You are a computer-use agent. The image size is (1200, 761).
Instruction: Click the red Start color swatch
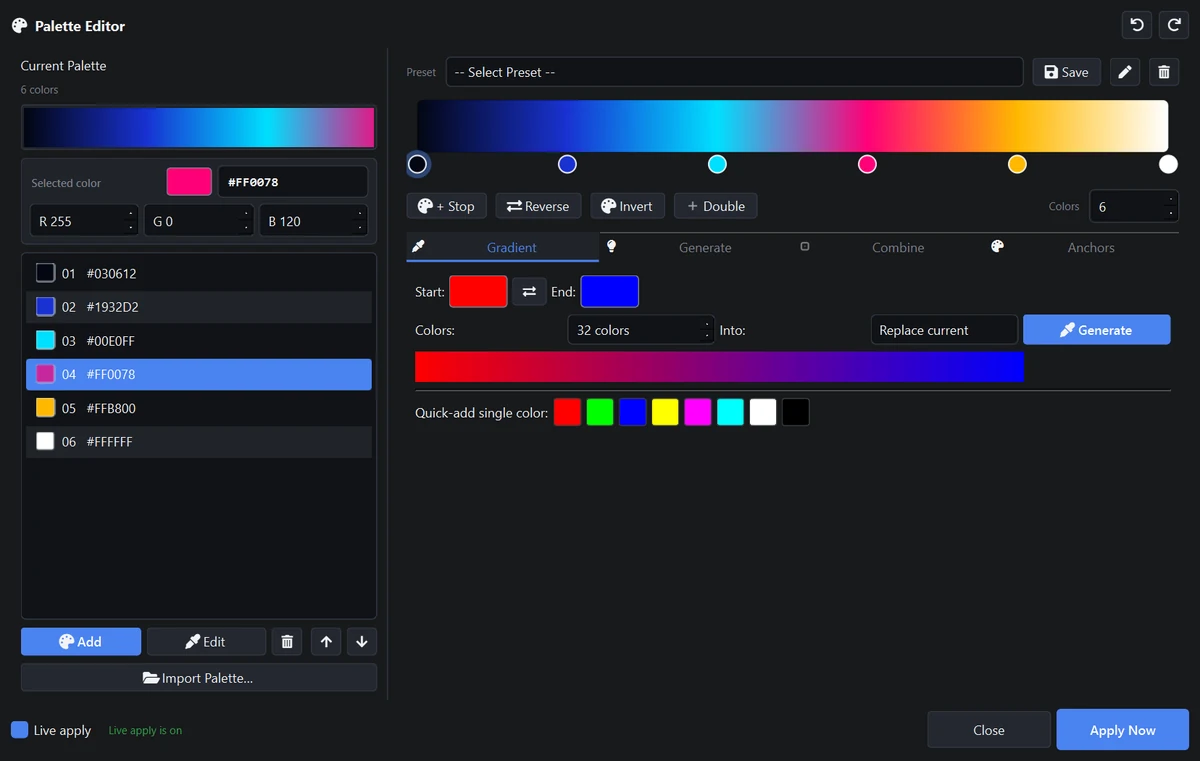tap(478, 292)
